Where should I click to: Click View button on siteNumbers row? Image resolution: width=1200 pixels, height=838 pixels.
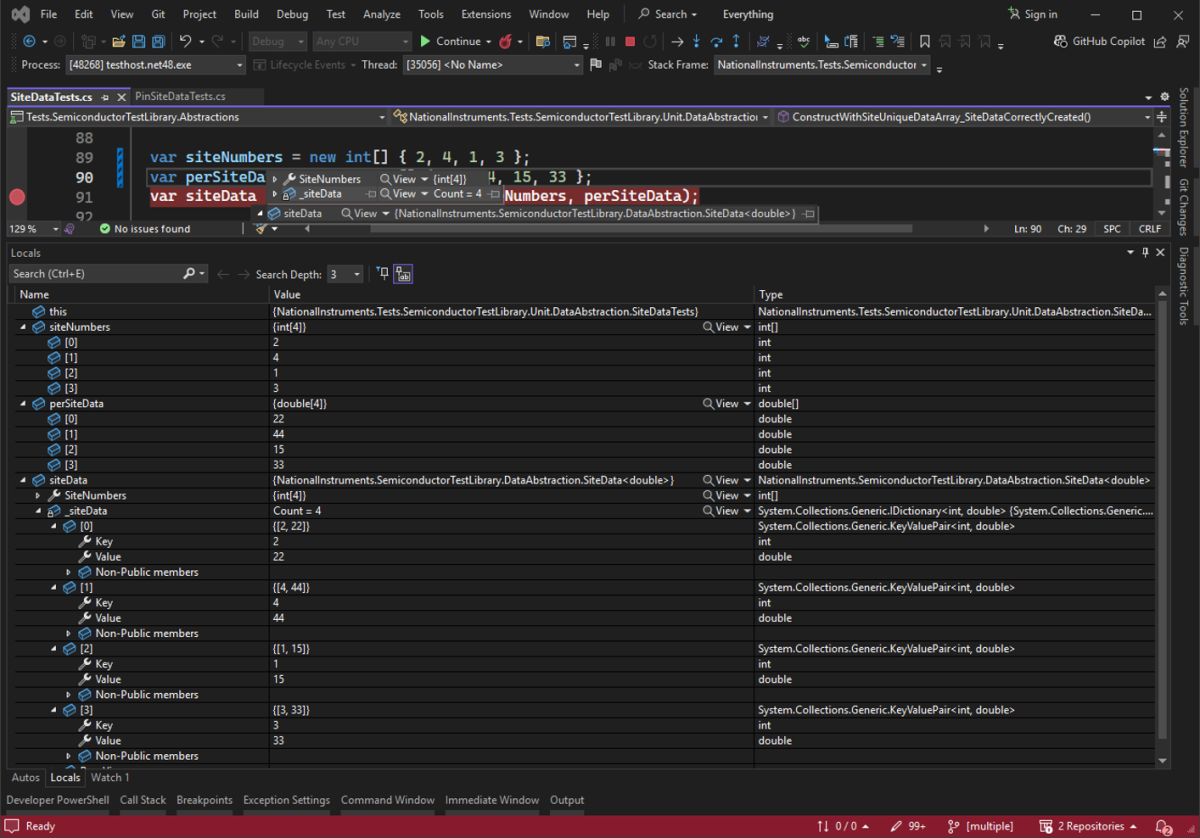pyautogui.click(x=721, y=327)
